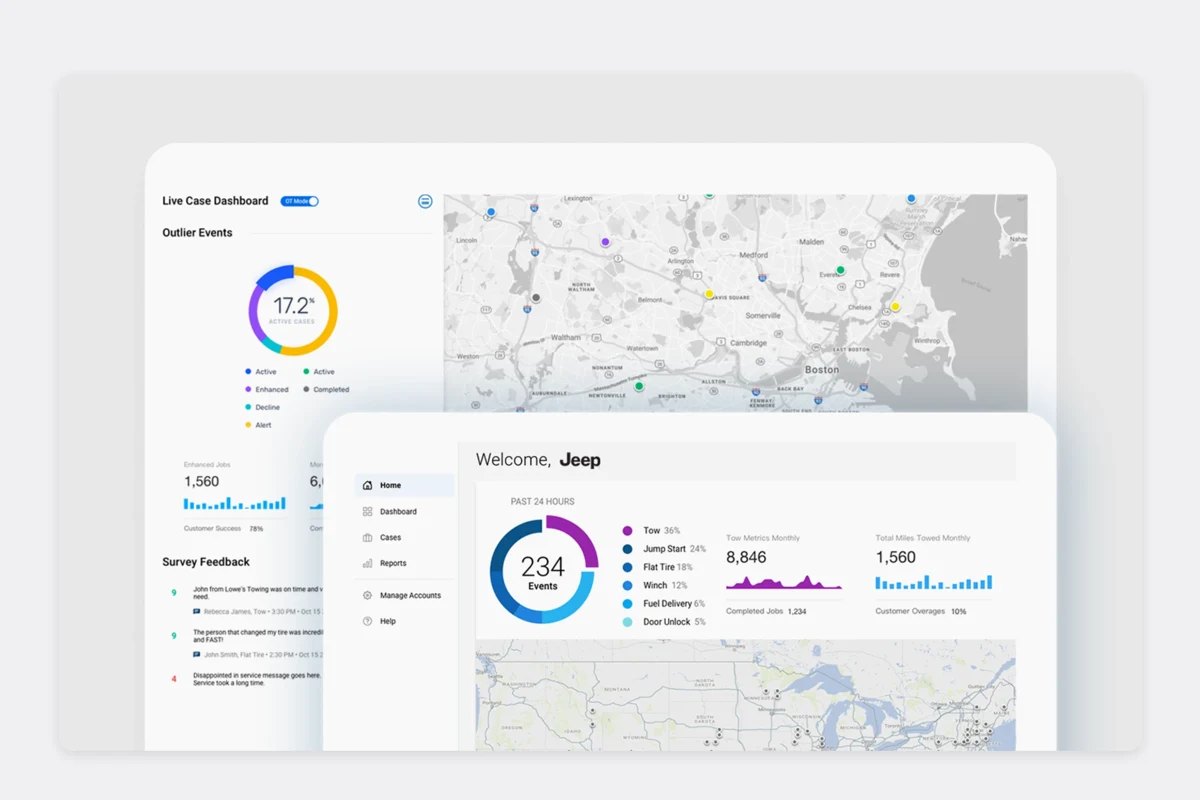This screenshot has height=800, width=1200.
Task: Click the Customer Success 78% label
Action: [x=224, y=528]
